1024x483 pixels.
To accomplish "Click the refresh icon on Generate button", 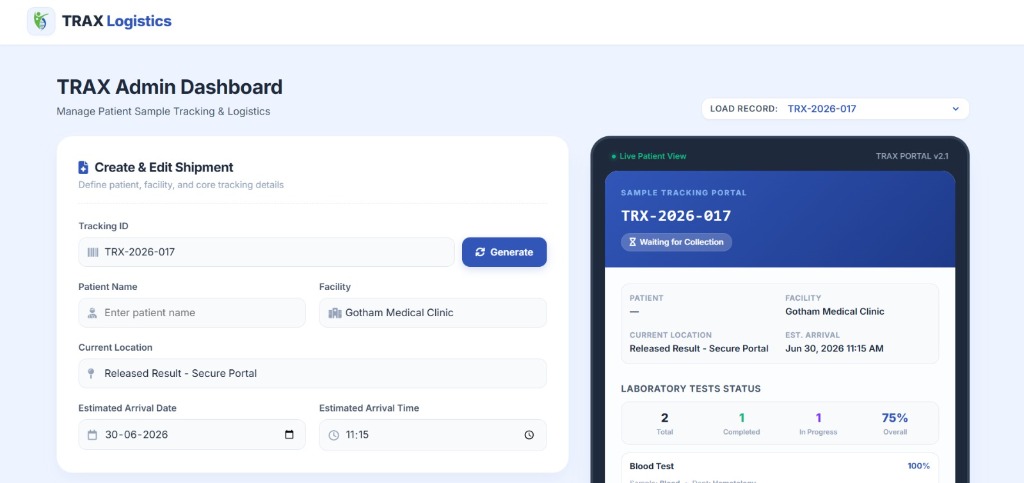I will 480,252.
